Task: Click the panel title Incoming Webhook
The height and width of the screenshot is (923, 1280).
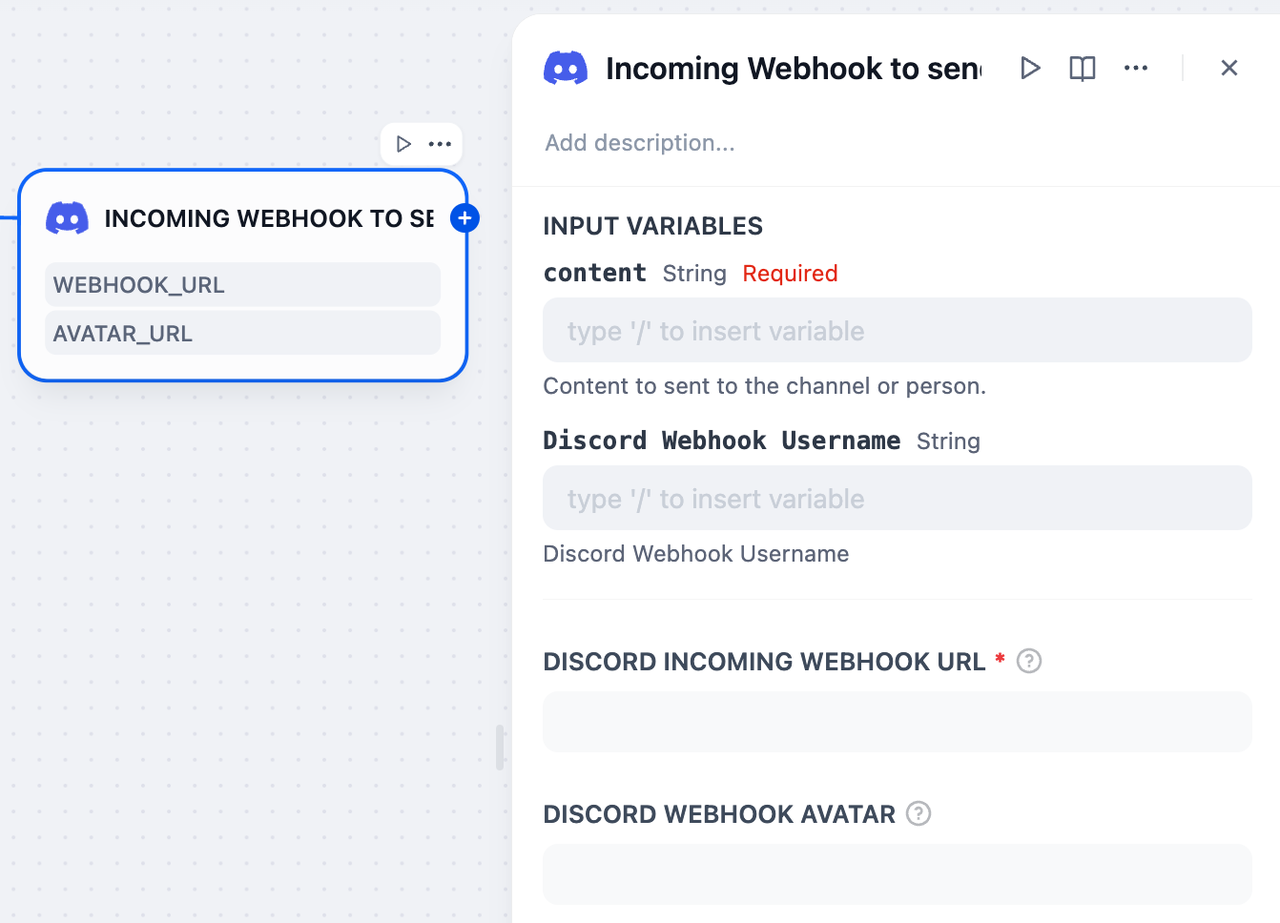Action: pyautogui.click(x=793, y=68)
